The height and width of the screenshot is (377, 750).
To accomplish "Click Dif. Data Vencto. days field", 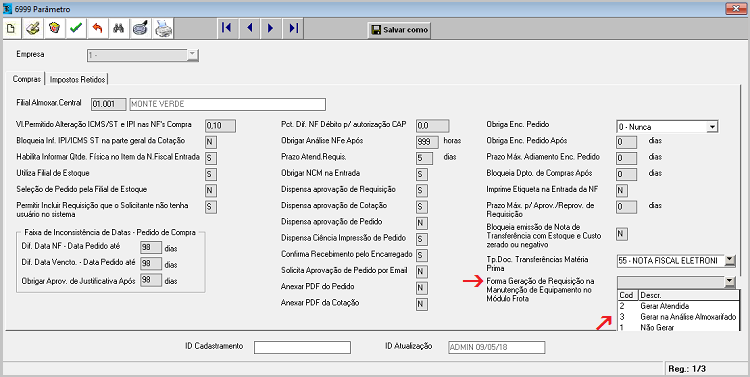I will pyautogui.click(x=151, y=264).
